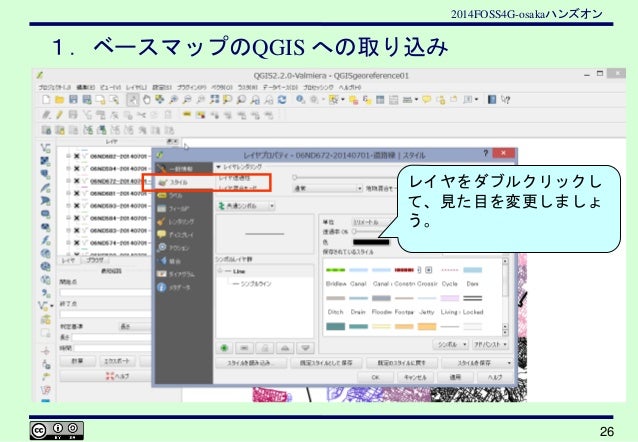Click the layer transparency slider handle
This screenshot has height=442, width=638.
tap(295, 177)
